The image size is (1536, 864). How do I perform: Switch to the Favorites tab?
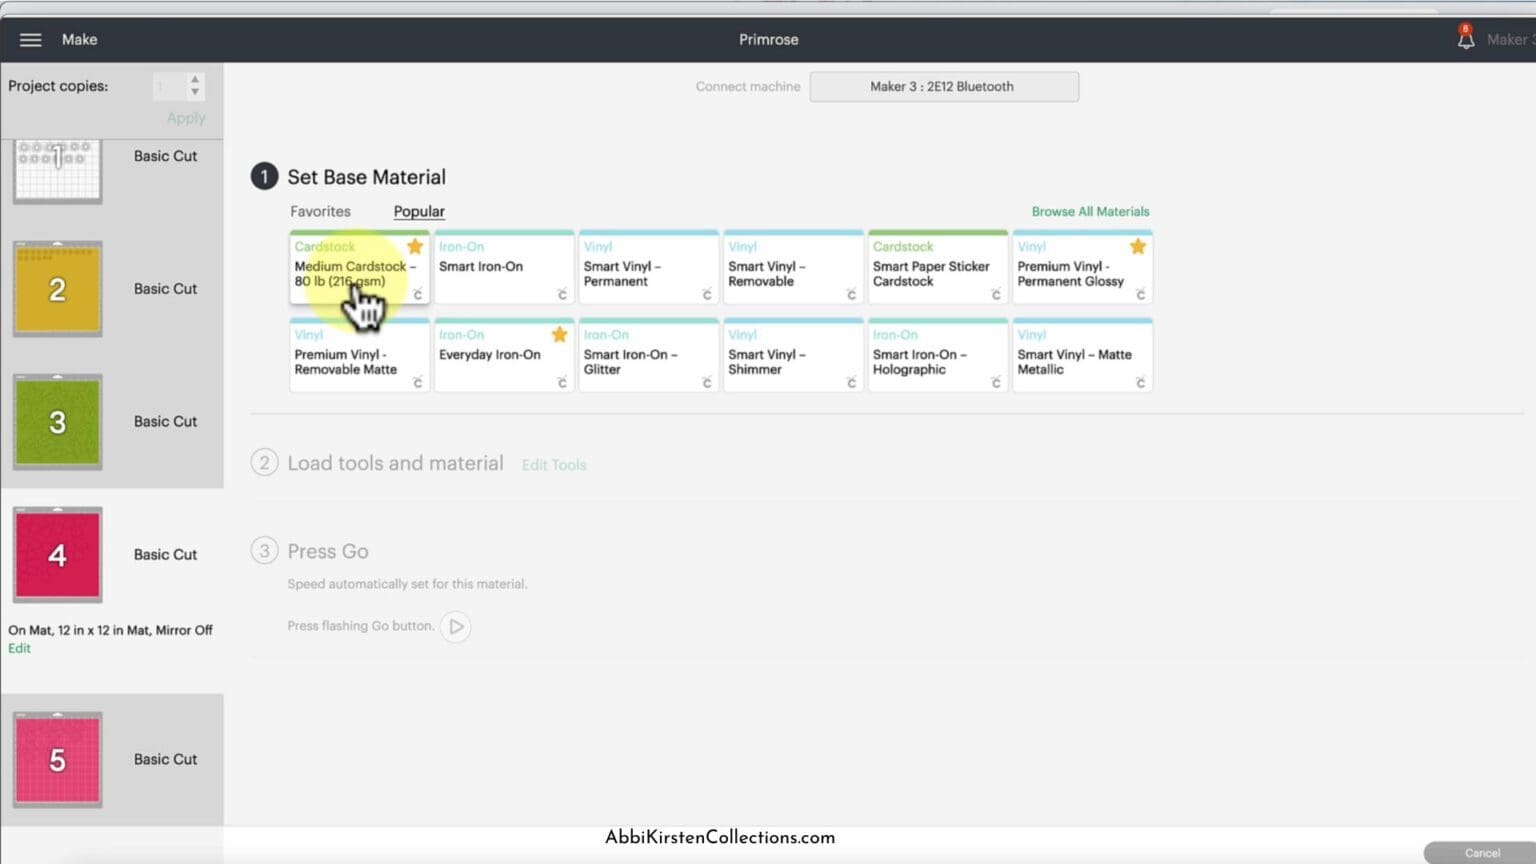click(320, 211)
